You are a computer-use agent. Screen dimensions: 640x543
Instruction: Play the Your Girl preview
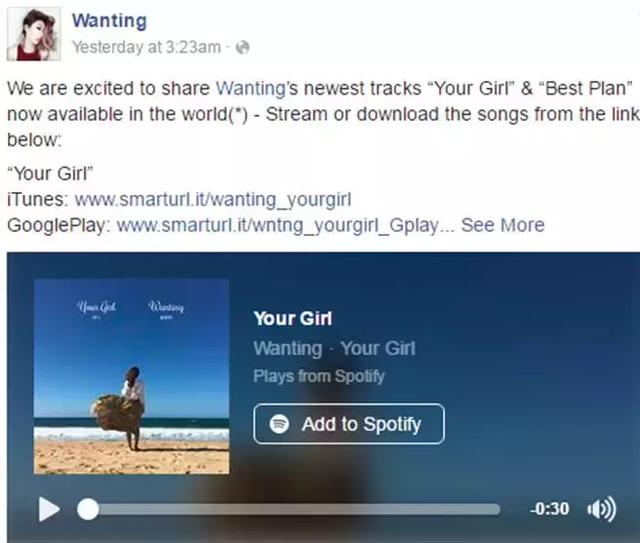[x=49, y=509]
